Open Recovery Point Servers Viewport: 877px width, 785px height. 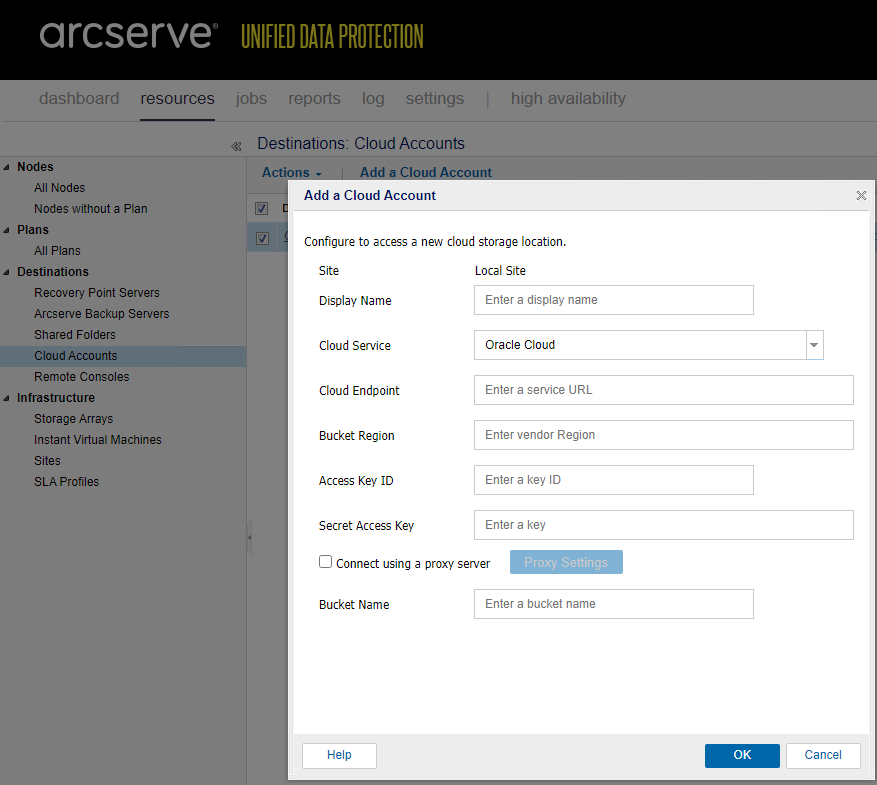point(97,293)
